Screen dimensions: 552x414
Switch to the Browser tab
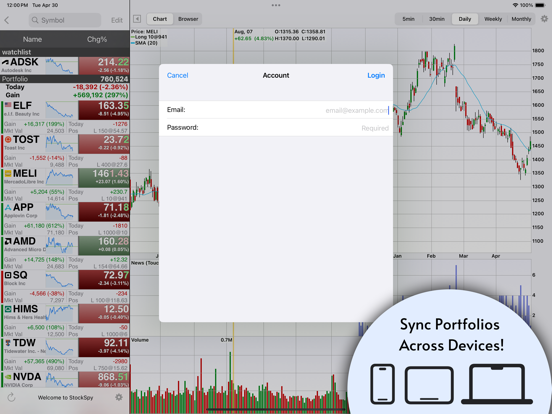click(x=188, y=19)
